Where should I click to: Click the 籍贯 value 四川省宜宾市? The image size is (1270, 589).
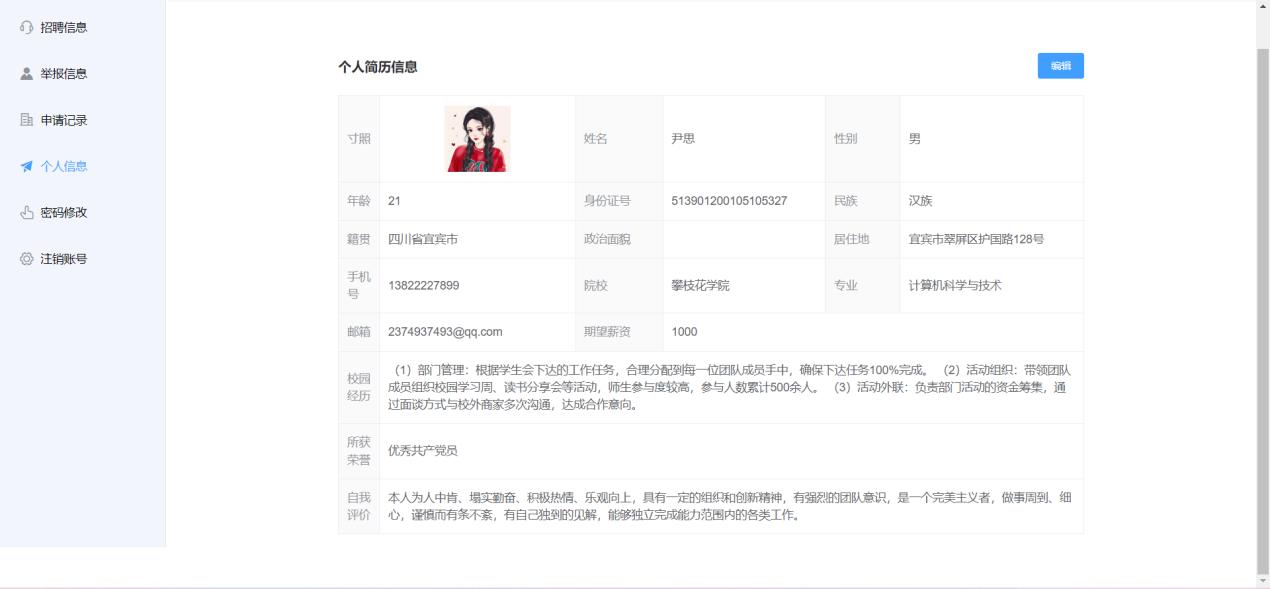point(423,239)
